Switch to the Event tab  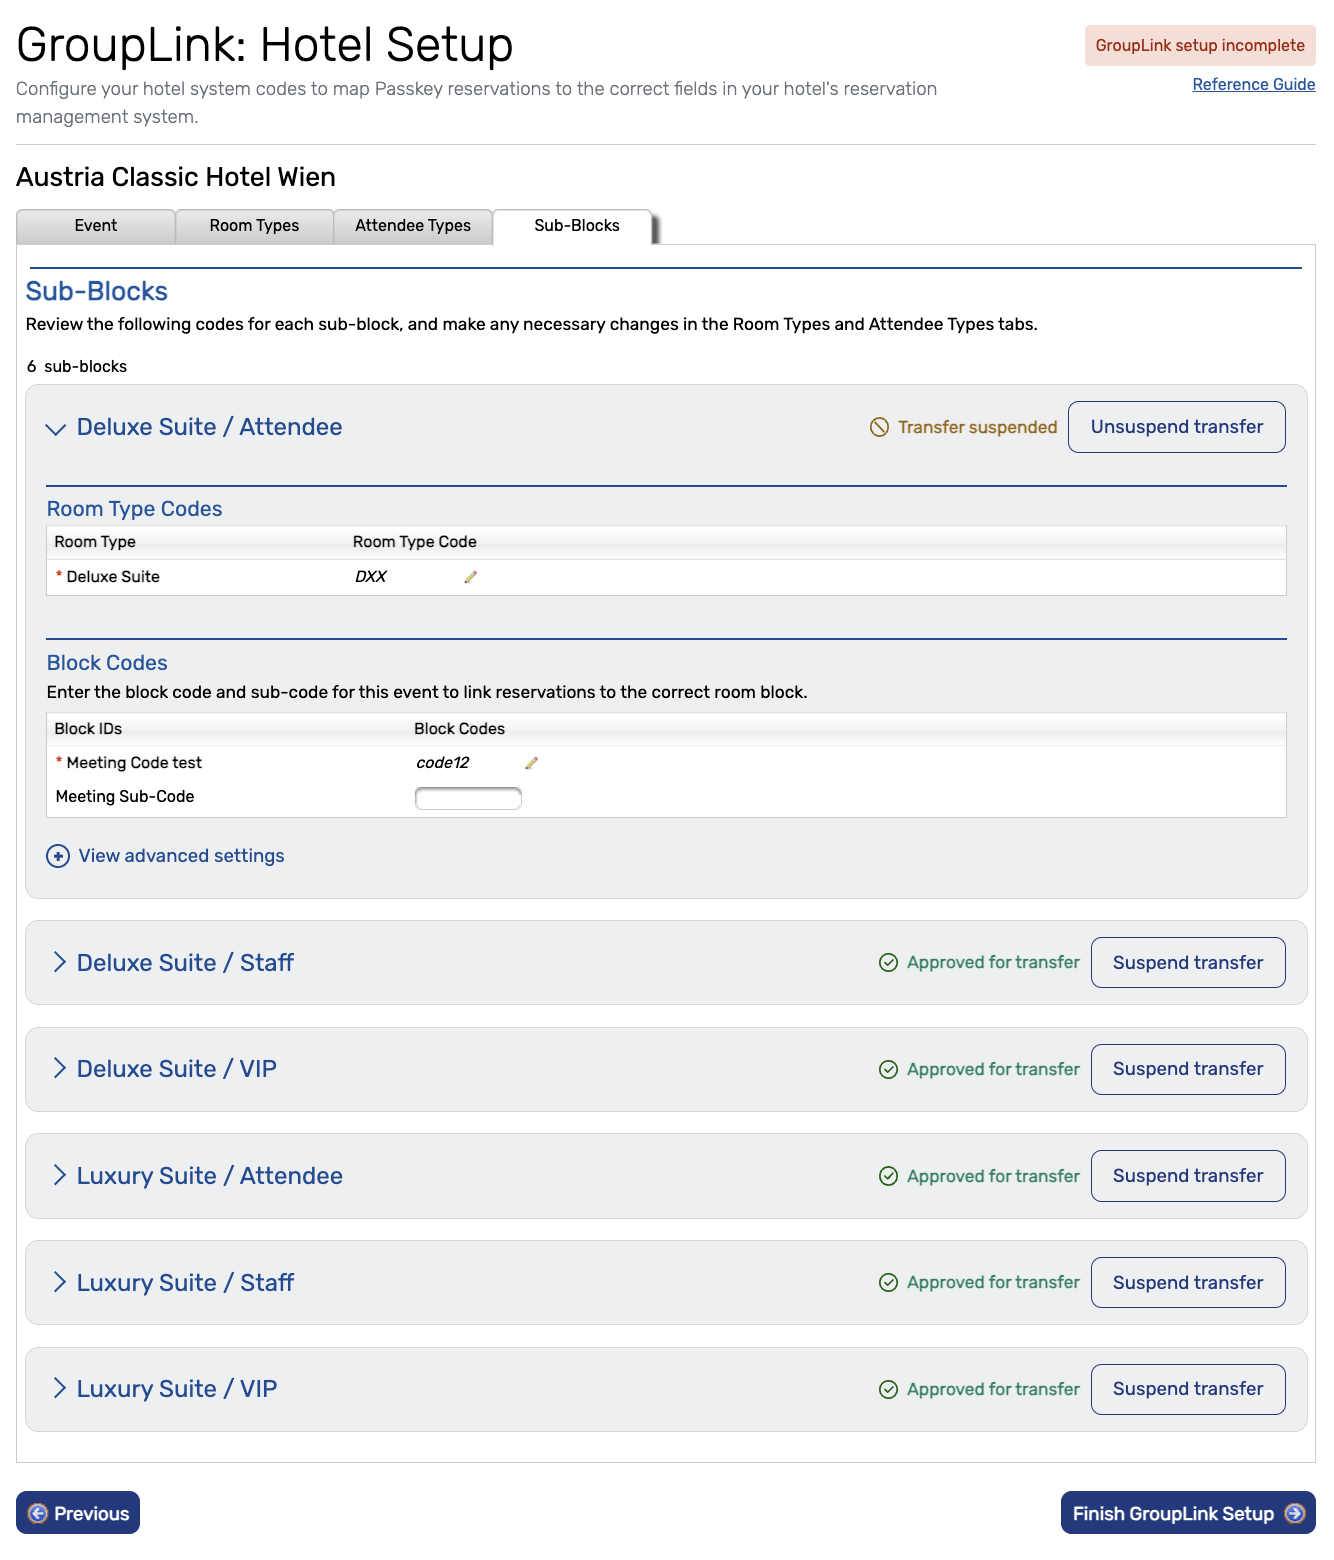(x=96, y=226)
